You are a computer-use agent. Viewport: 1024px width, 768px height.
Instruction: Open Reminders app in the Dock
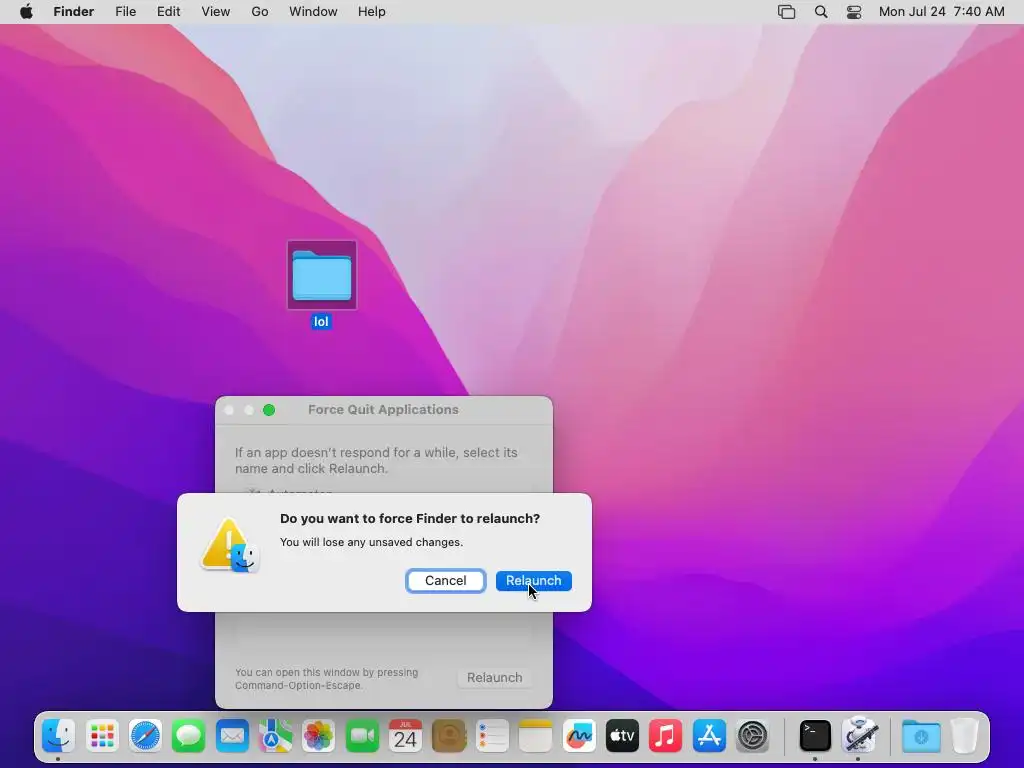[492, 735]
